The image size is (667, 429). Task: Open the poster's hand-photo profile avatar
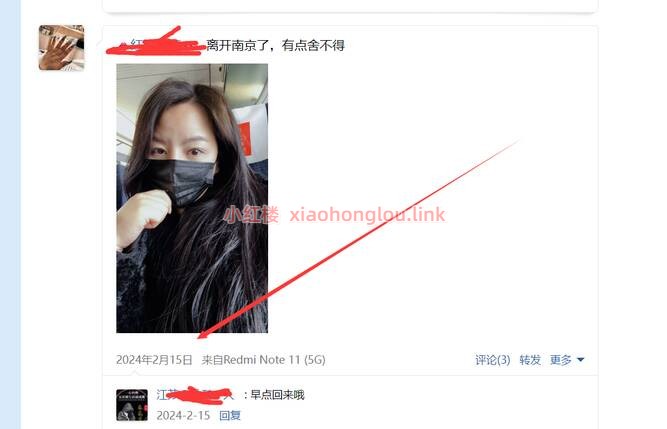[x=61, y=48]
